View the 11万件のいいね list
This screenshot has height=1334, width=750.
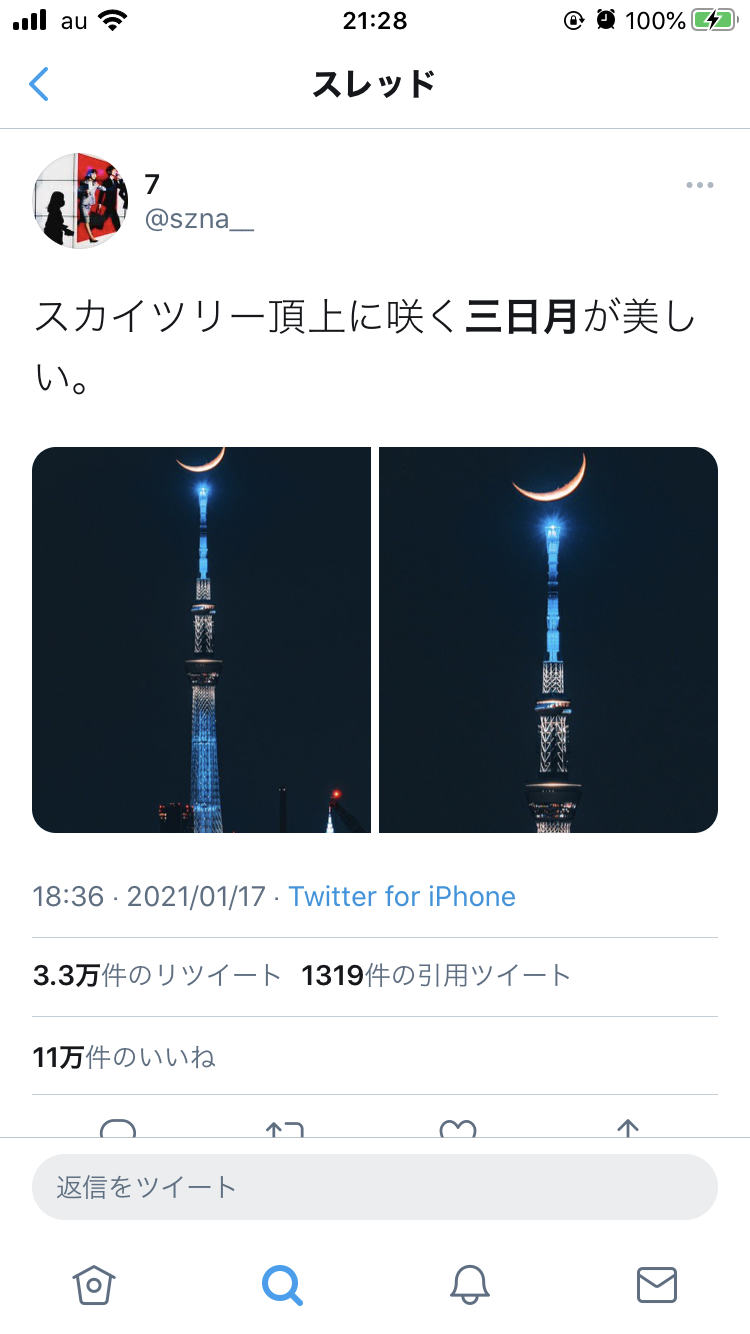pos(124,1056)
